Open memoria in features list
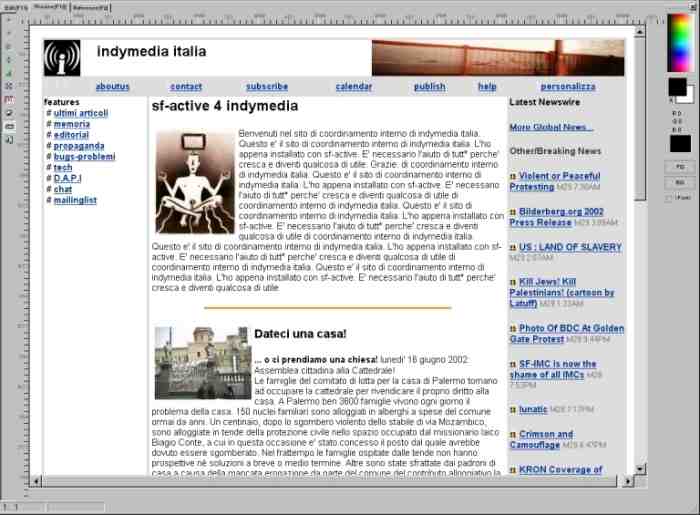This screenshot has height=515, width=700. click(x=72, y=124)
